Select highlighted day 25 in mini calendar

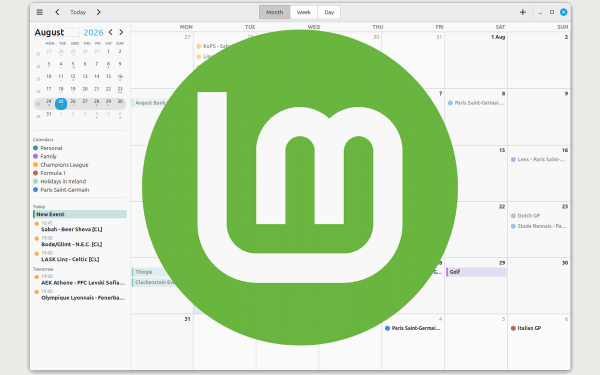(61, 103)
